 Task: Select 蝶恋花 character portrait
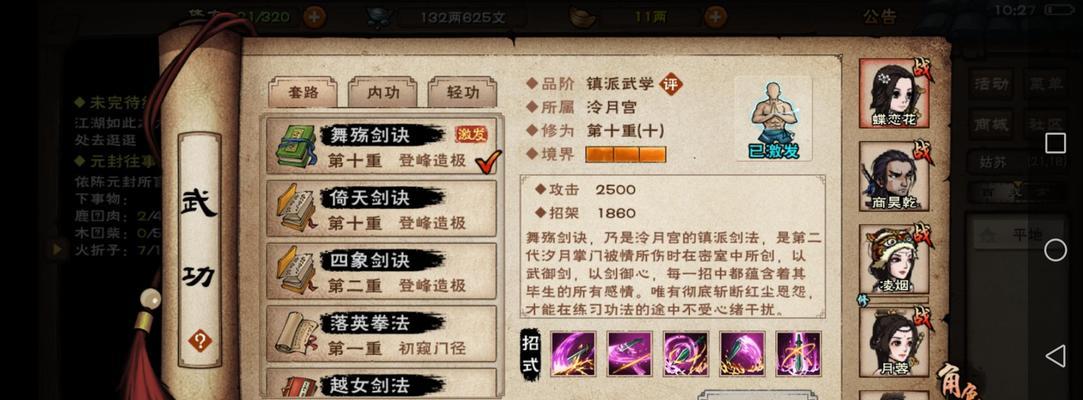click(894, 93)
